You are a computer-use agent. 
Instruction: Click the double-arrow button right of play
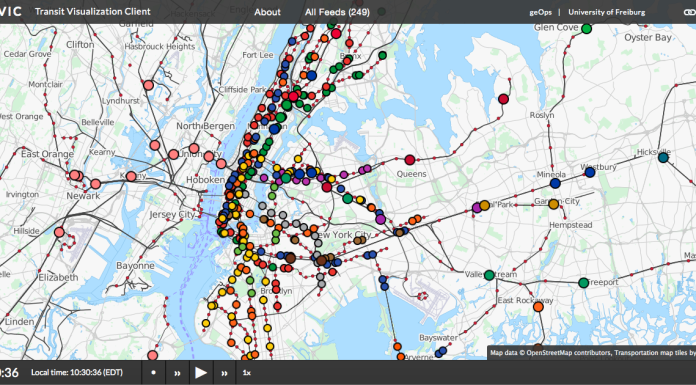[225, 373]
